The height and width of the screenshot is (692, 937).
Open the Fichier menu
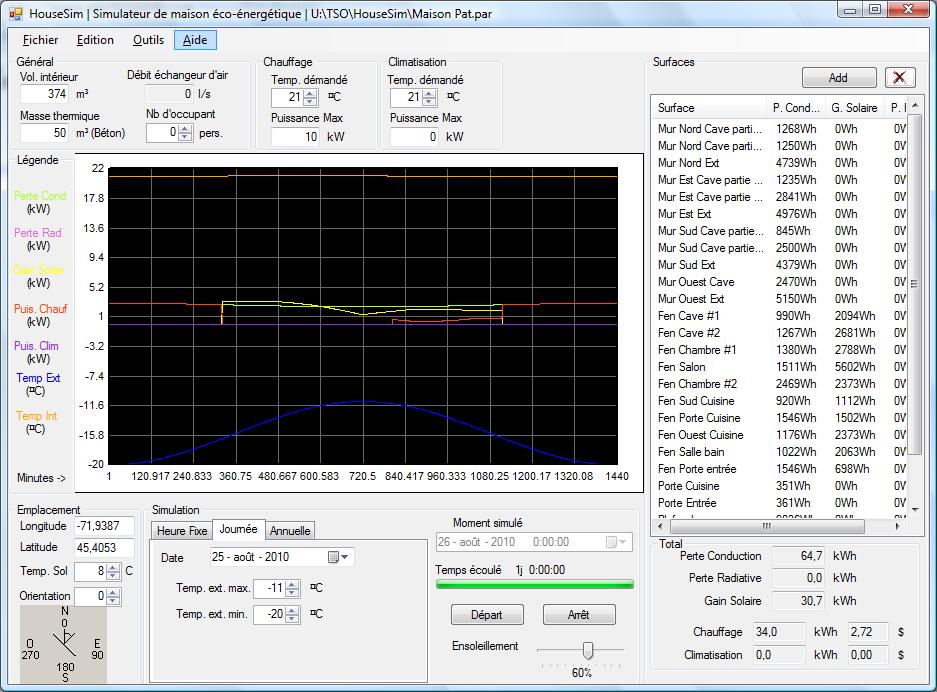40,40
